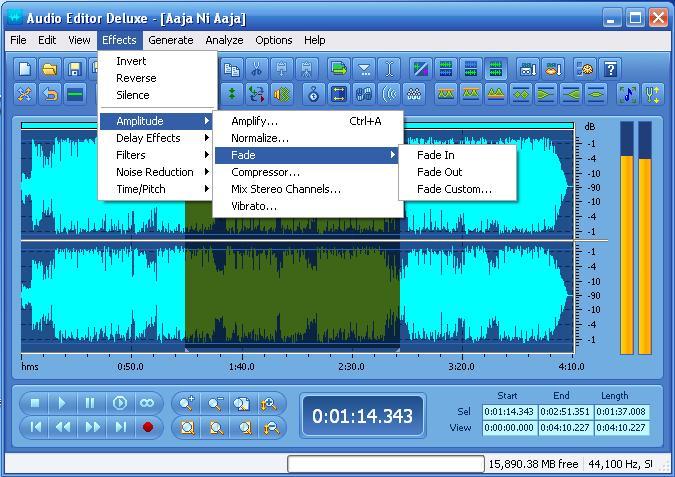The width and height of the screenshot is (675, 477).
Task: Click the 2:30.0 timeline mark
Action: [351, 367]
